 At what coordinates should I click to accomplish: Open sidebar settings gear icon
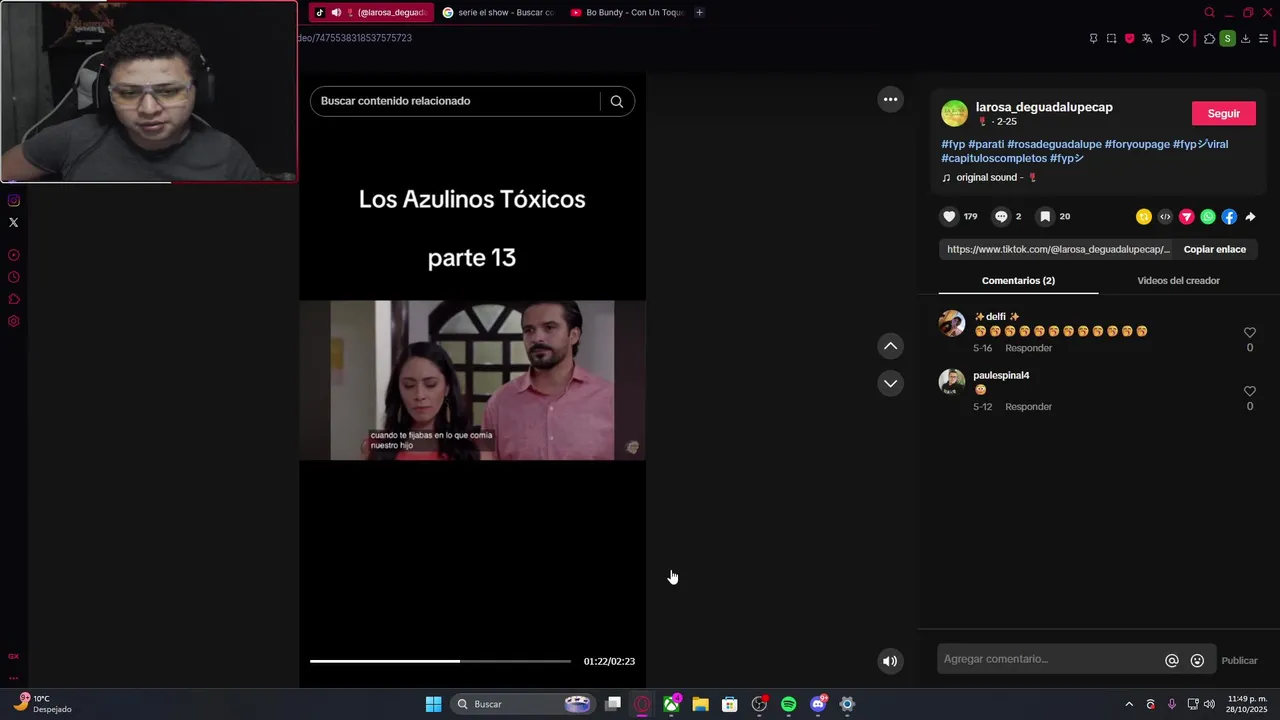[x=13, y=321]
